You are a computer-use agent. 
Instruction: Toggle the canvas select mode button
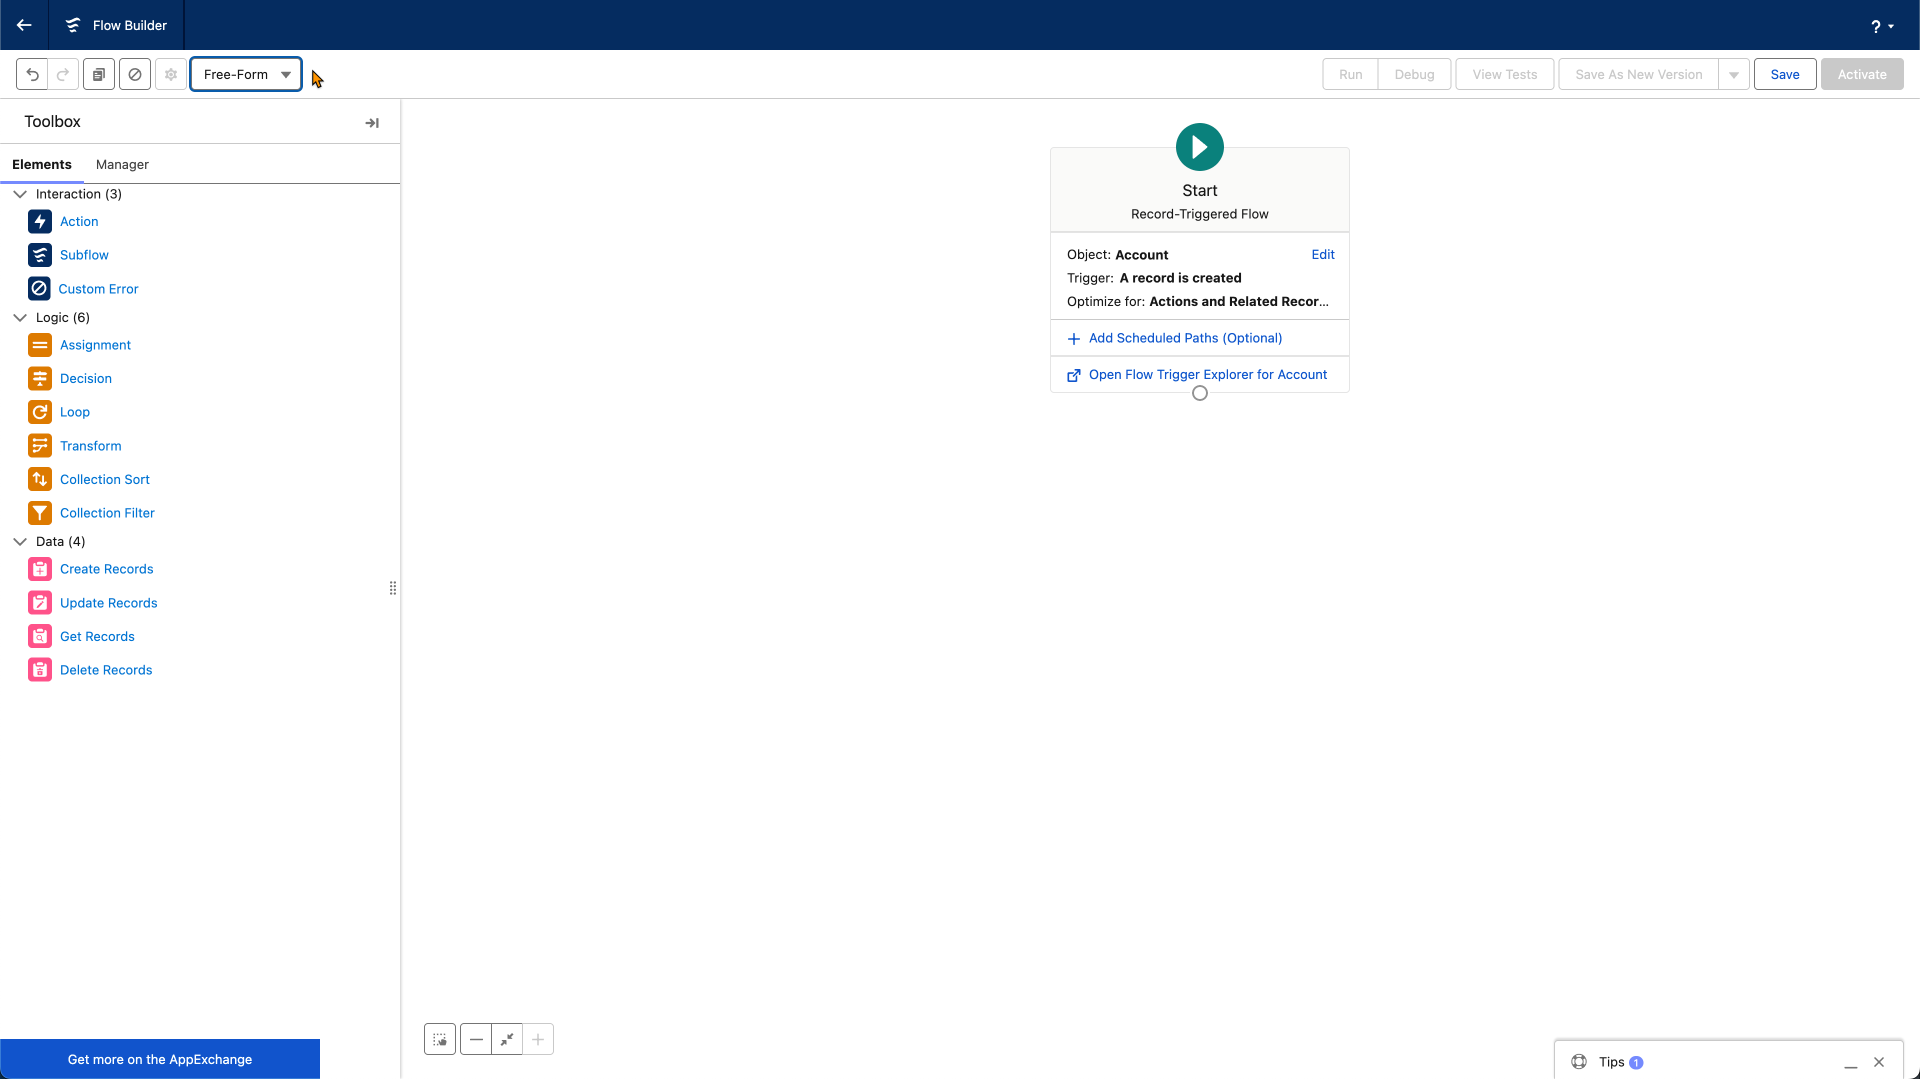(x=440, y=1040)
